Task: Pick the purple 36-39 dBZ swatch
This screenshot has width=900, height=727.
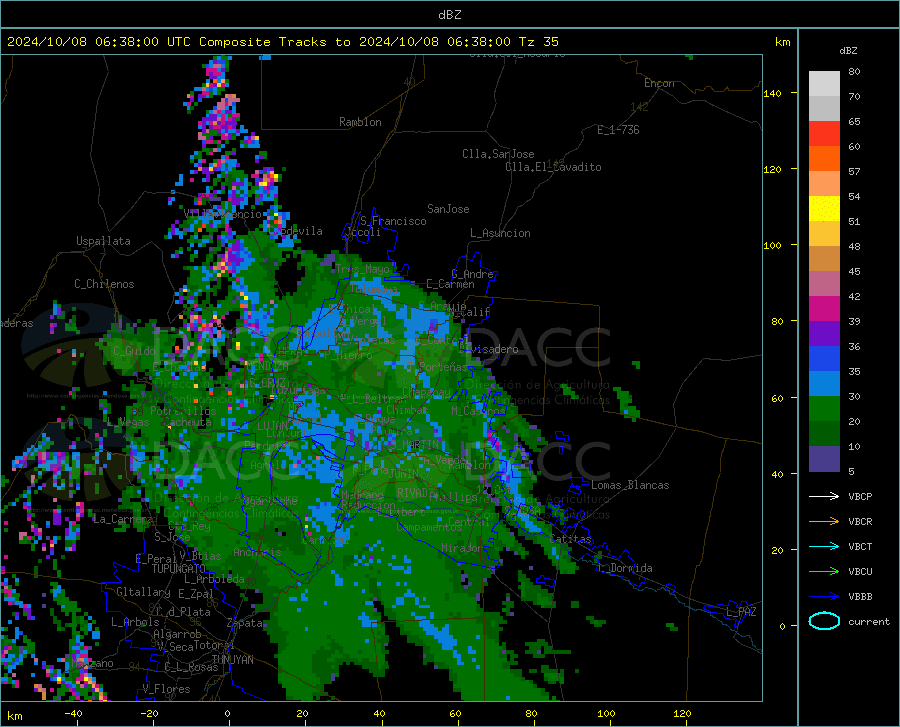Action: [824, 334]
